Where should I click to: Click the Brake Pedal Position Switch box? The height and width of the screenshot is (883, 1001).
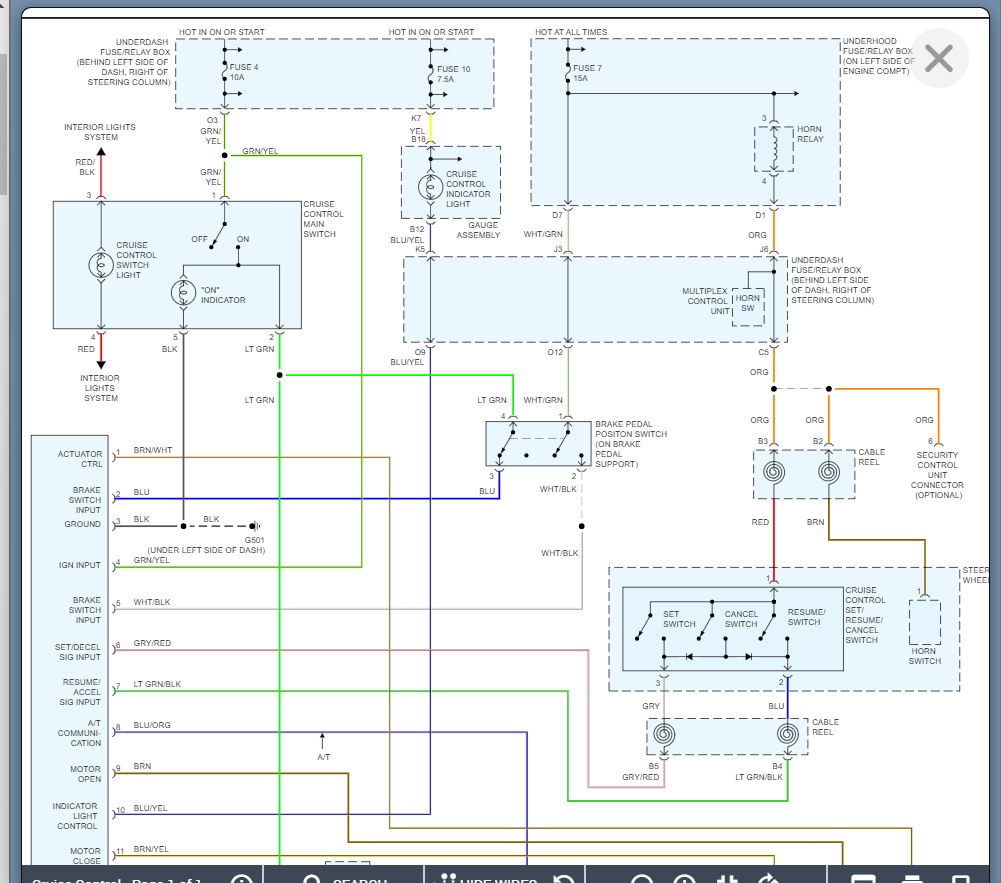(538, 443)
